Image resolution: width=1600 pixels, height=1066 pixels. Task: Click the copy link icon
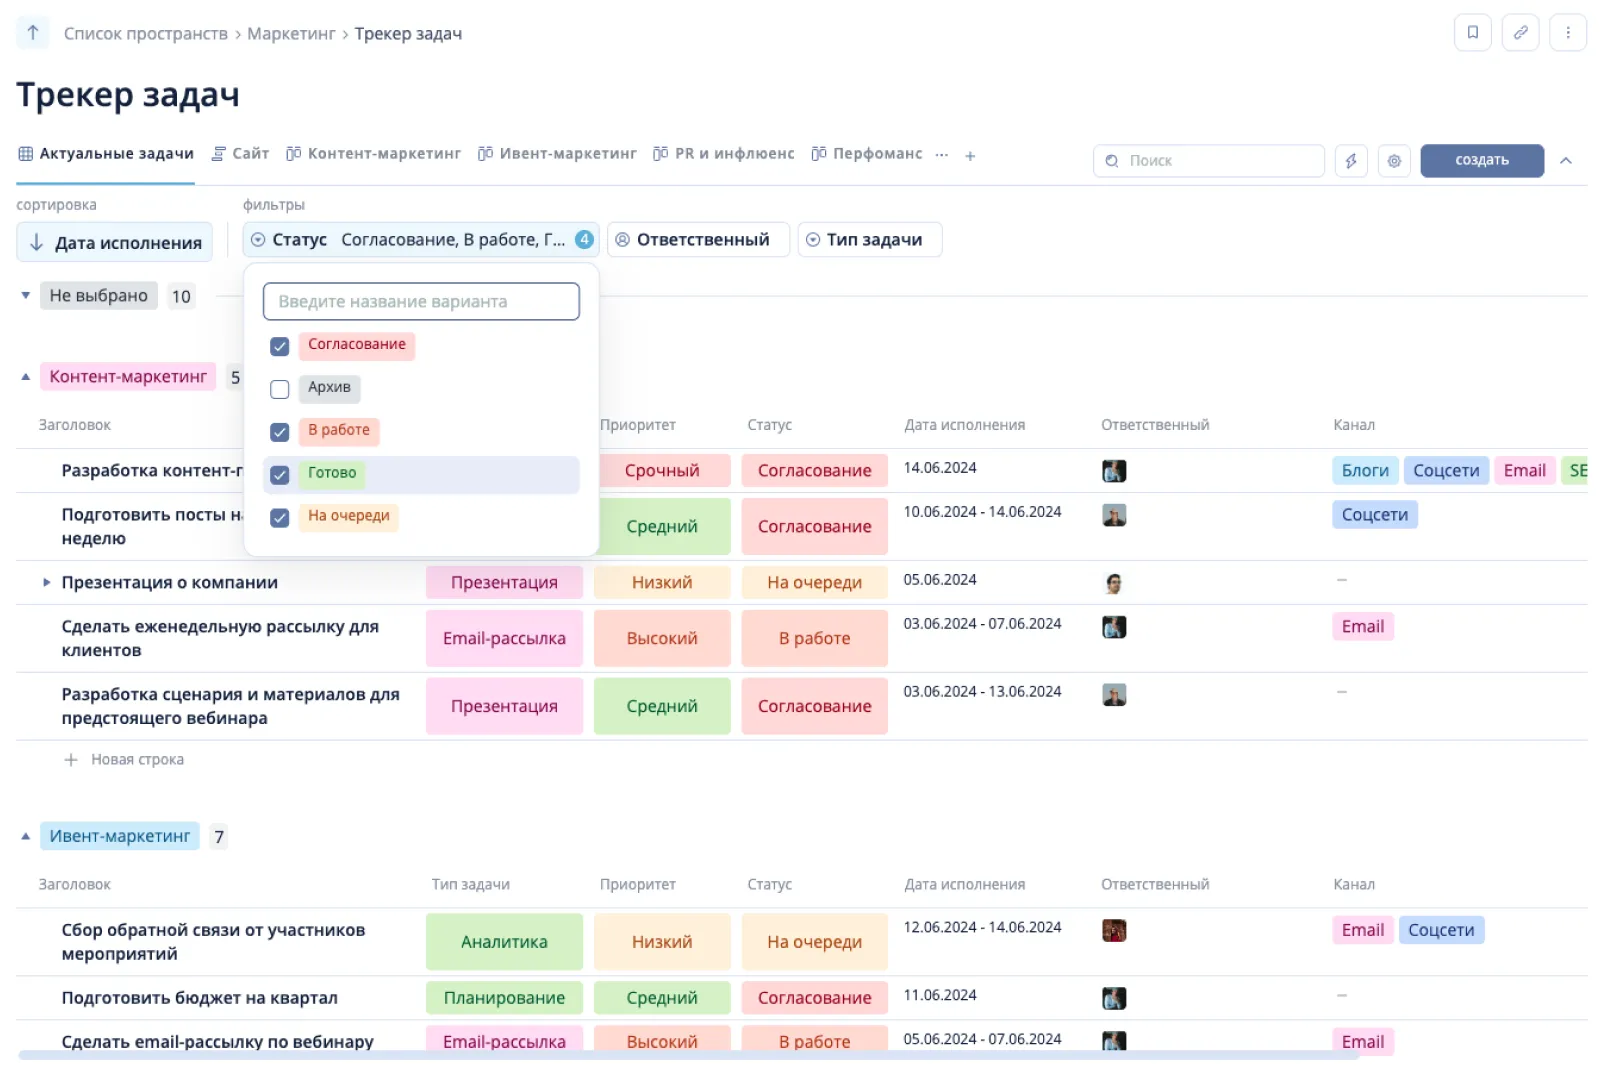point(1520,33)
